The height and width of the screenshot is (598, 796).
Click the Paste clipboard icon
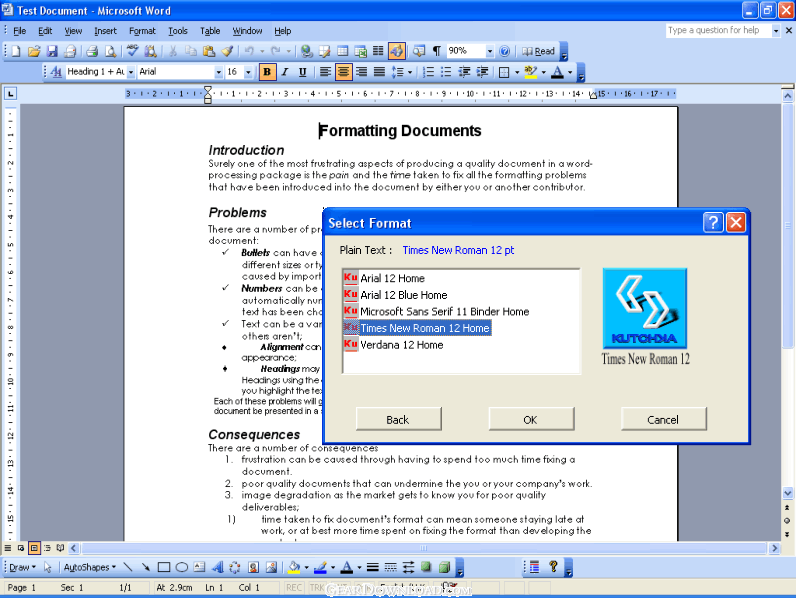pyautogui.click(x=209, y=51)
